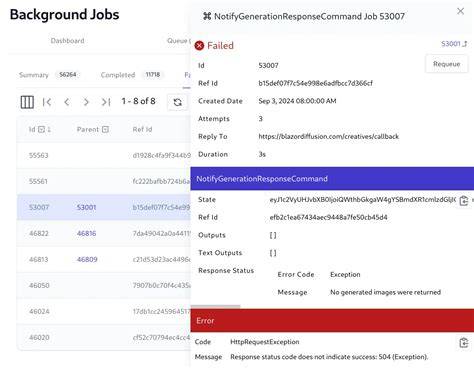Select job row 46813

point(104,259)
